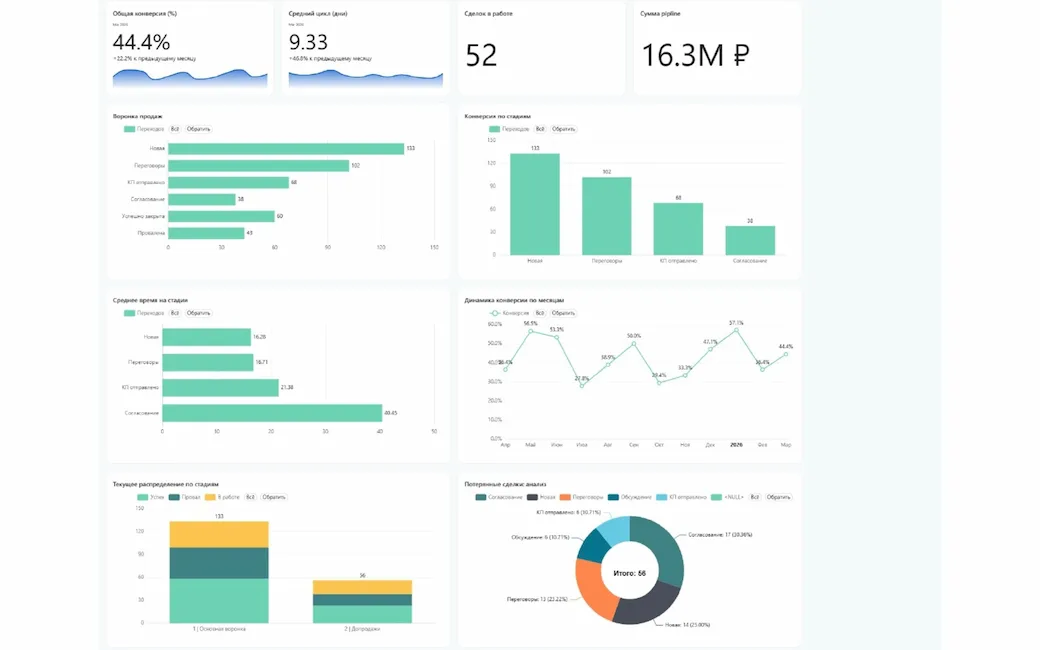Click the orange 'Переговоры' donut legend swatch
This screenshot has height=650, width=1040.
pyautogui.click(x=567, y=497)
